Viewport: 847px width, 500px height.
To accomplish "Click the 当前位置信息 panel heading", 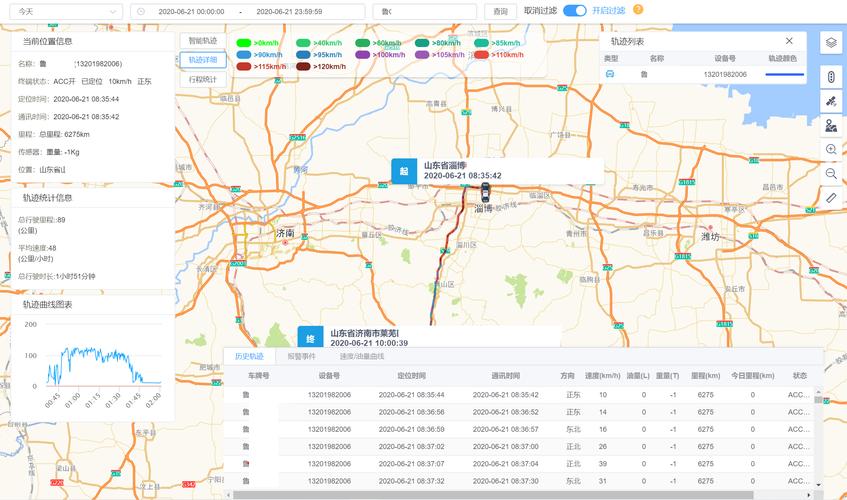I will (x=48, y=42).
